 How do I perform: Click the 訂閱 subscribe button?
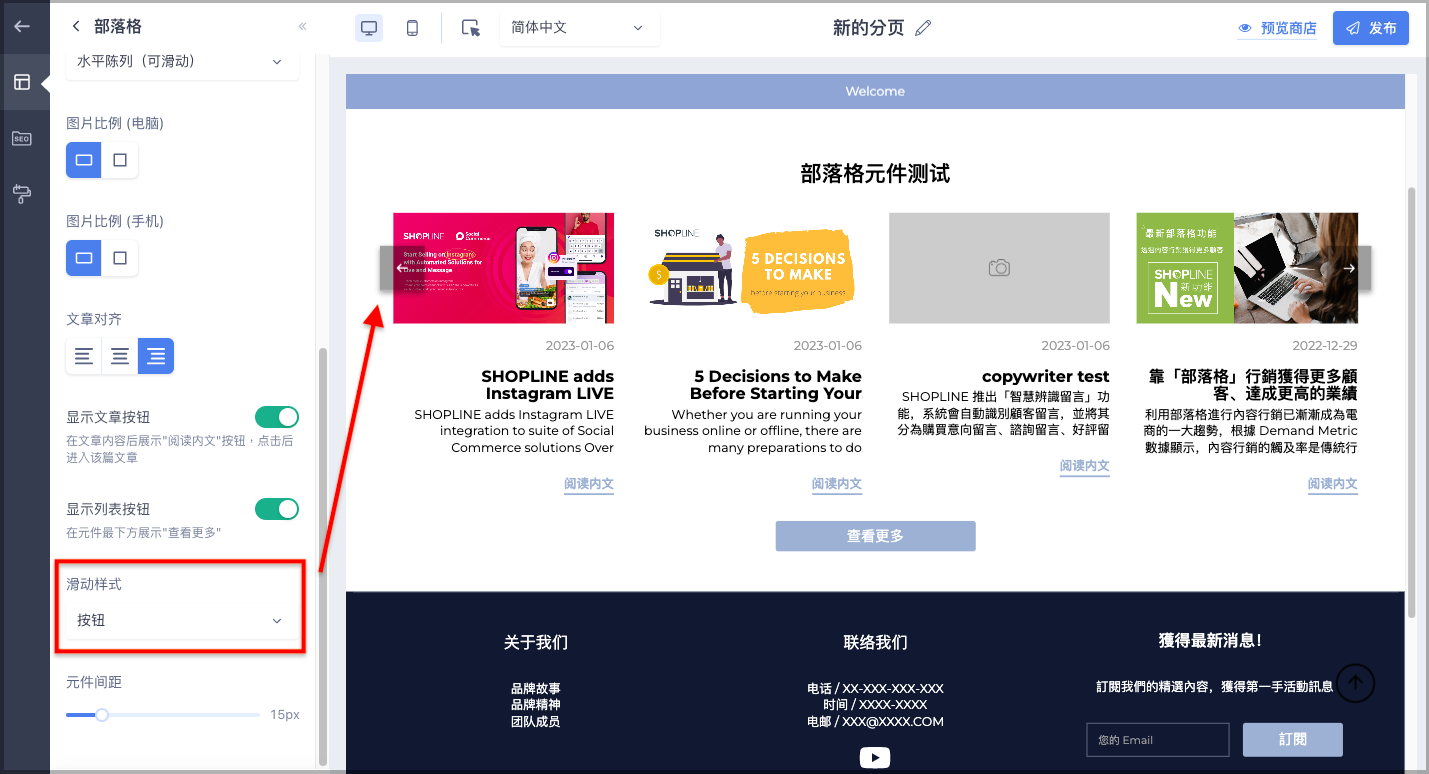(x=1293, y=740)
